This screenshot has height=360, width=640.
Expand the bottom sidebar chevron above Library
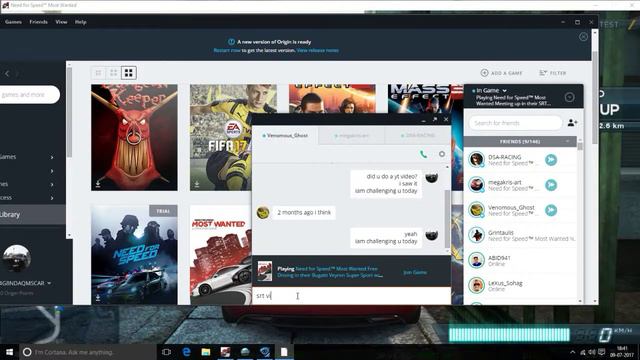pos(52,198)
